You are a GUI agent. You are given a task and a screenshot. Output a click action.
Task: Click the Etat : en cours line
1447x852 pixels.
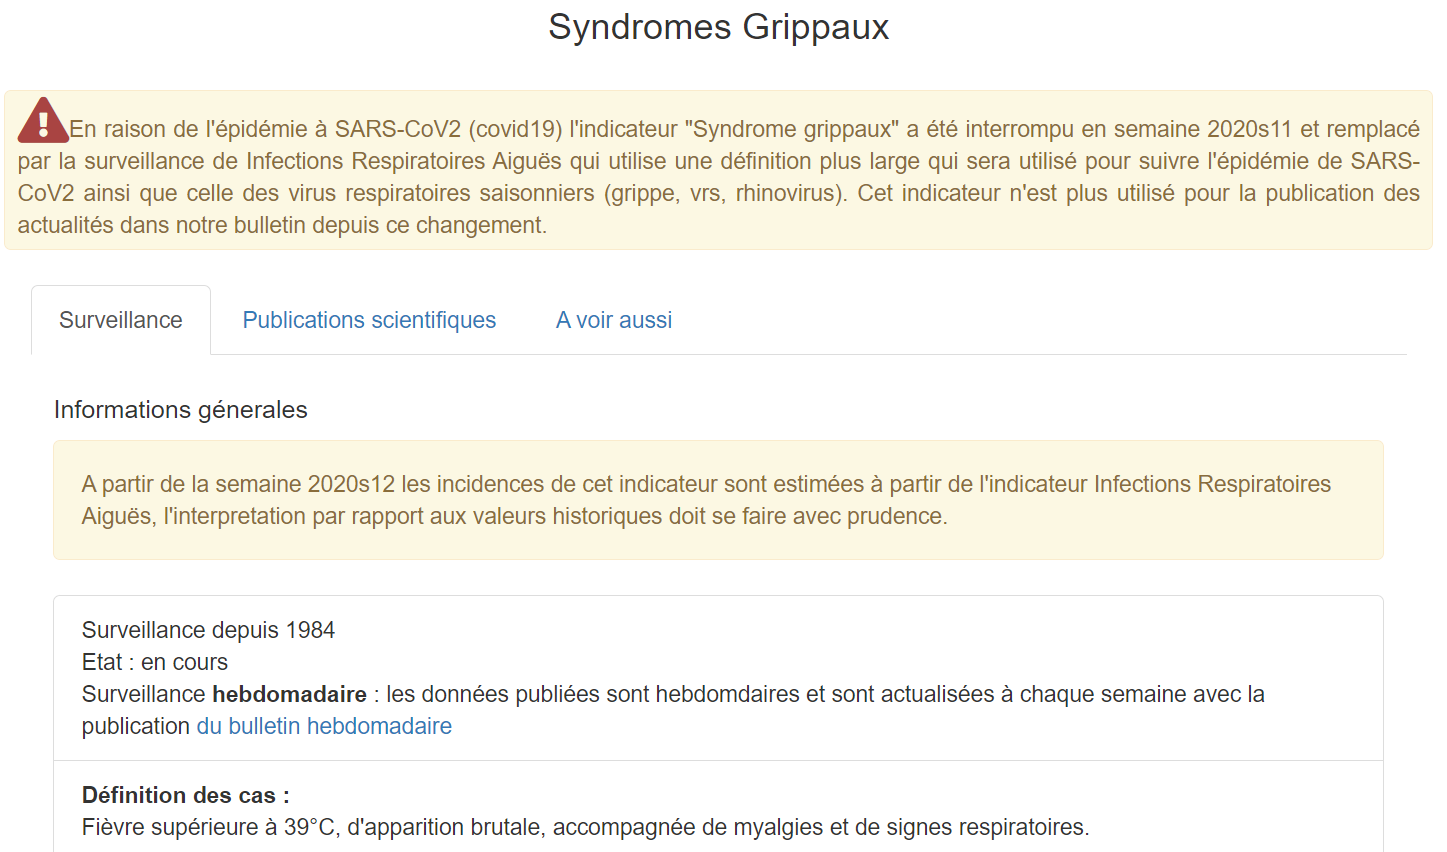point(155,662)
